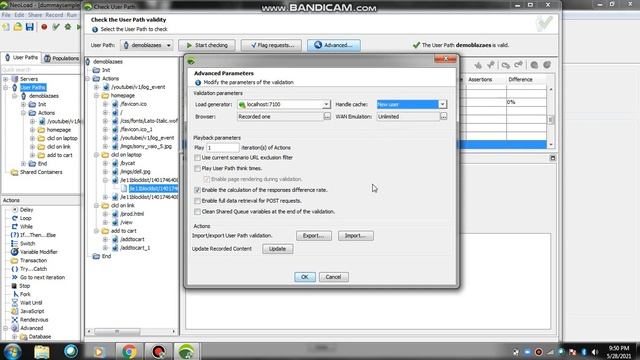Open Windows Explorer from the taskbar
Screen dimensions: 640x360
point(42,351)
